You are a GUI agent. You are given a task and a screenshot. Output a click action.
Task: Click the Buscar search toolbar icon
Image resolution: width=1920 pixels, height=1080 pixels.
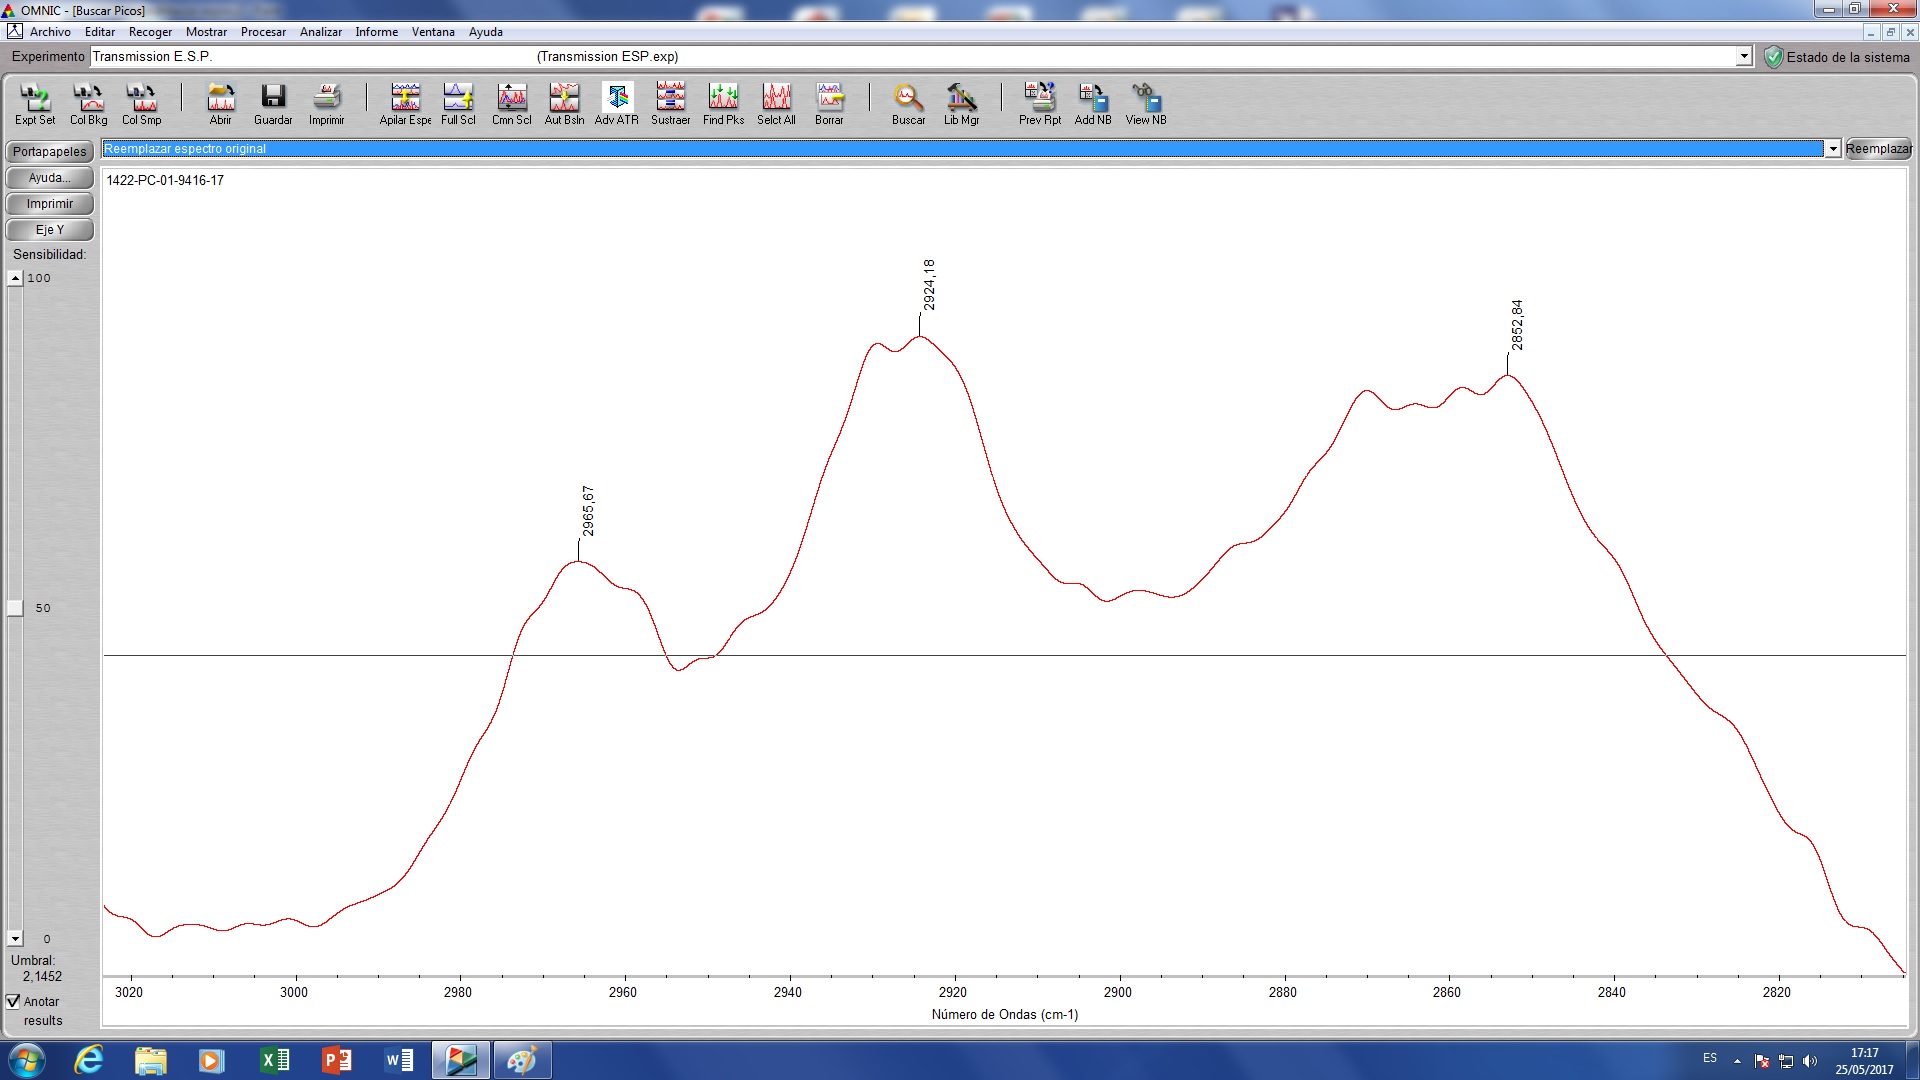pos(908,104)
